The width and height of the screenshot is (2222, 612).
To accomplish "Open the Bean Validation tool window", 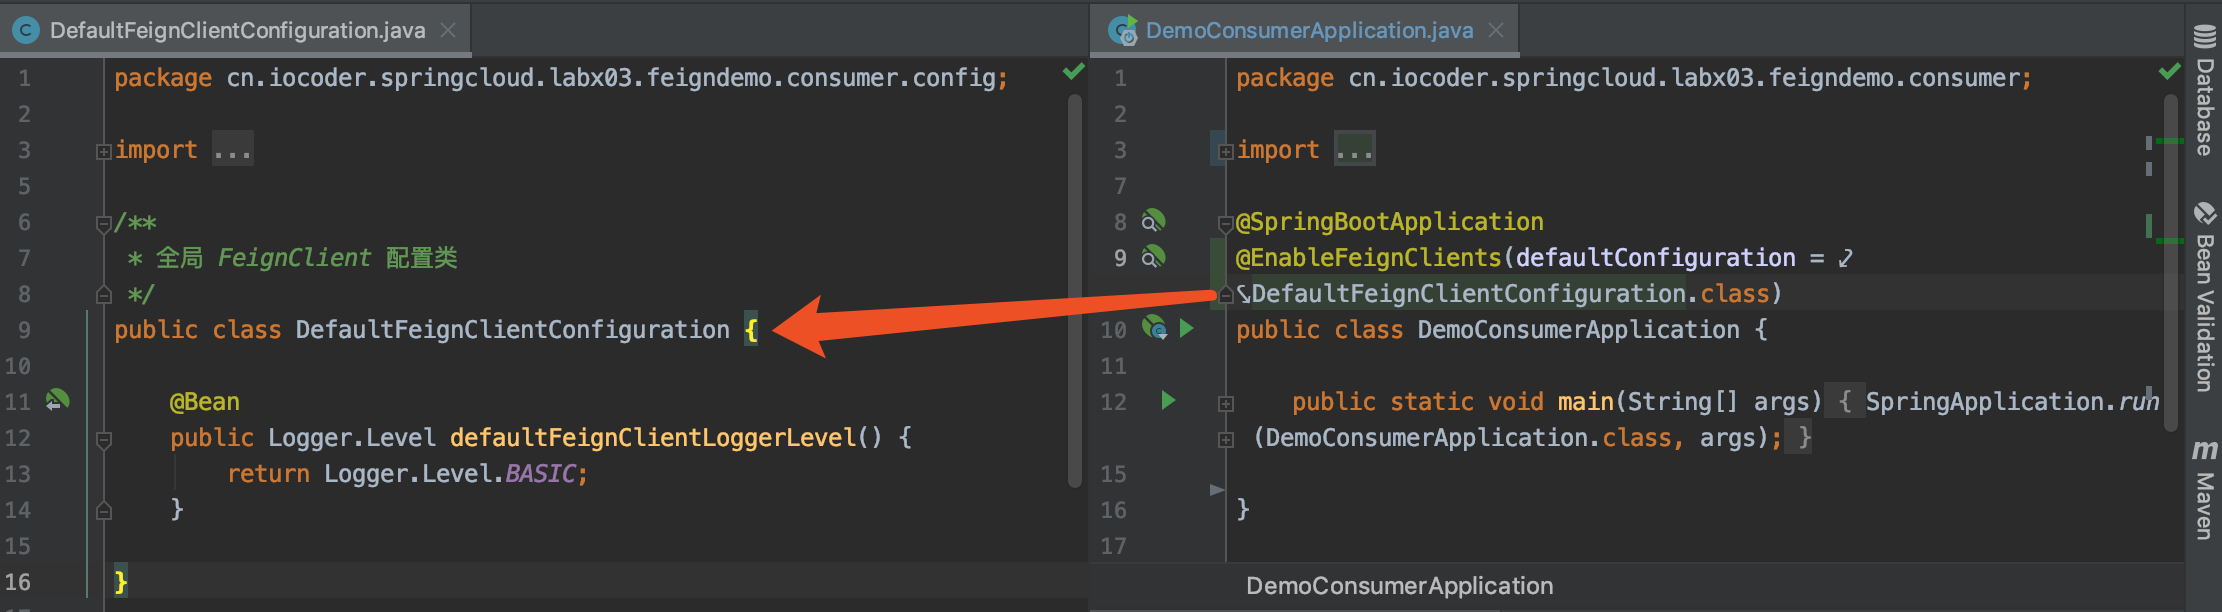I will click(2204, 297).
